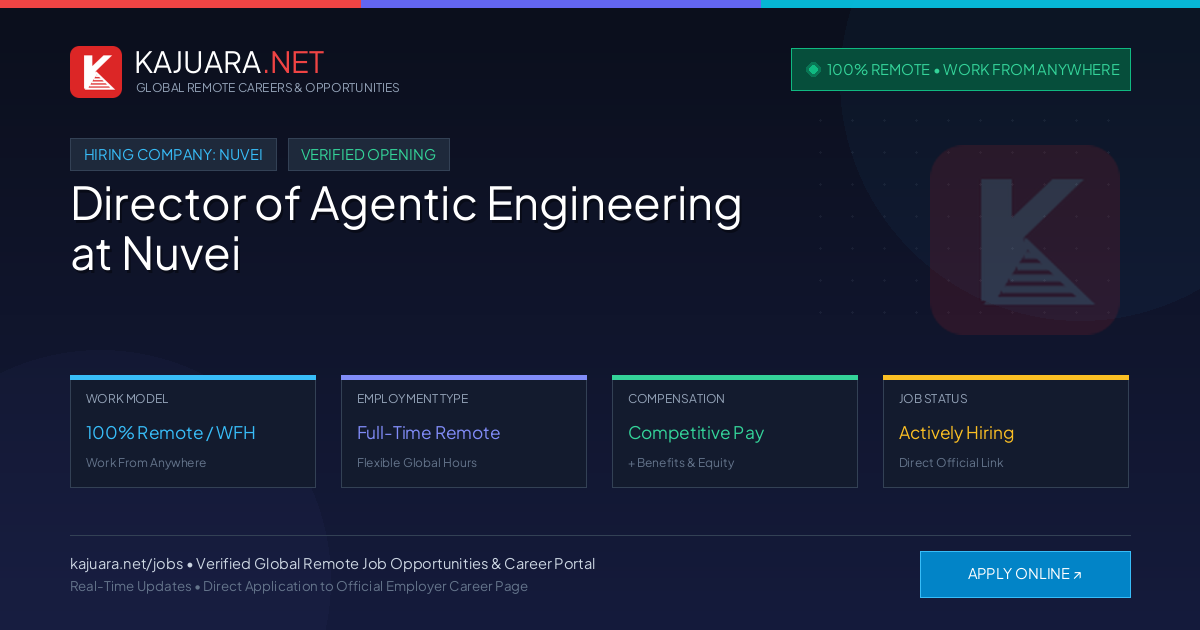Viewport: 1200px width, 630px height.
Task: Click 'Flexible Global Hours' subtext
Action: tap(417, 463)
